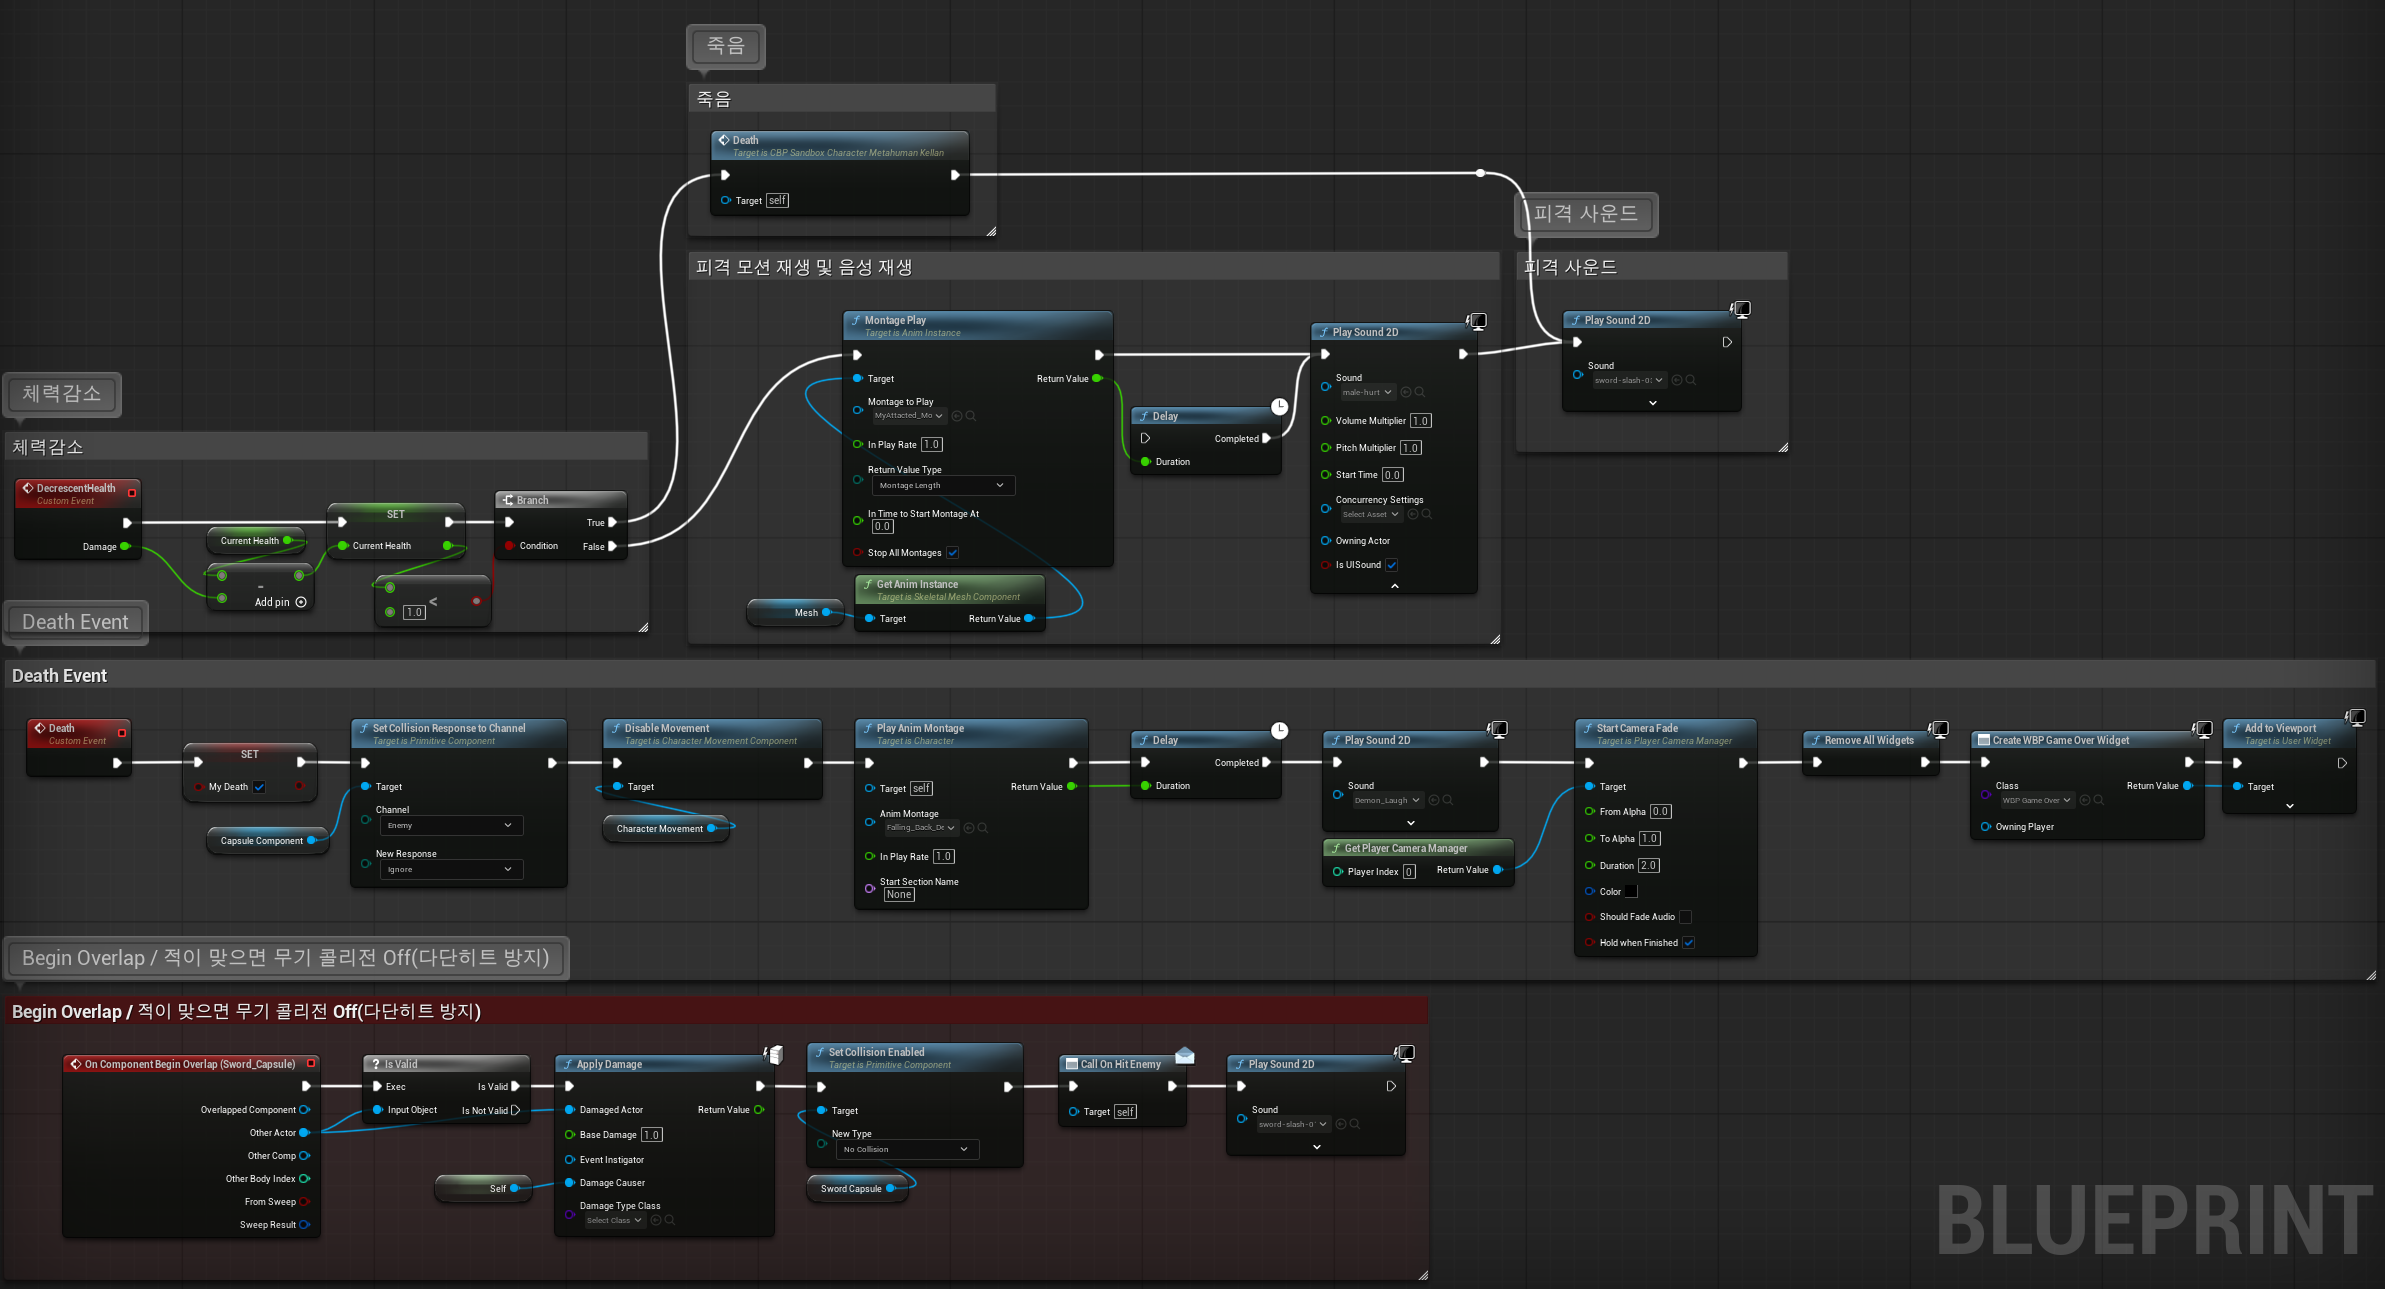Select the Death Event comment bubble label
The width and height of the screenshot is (2385, 1289).
76,622
